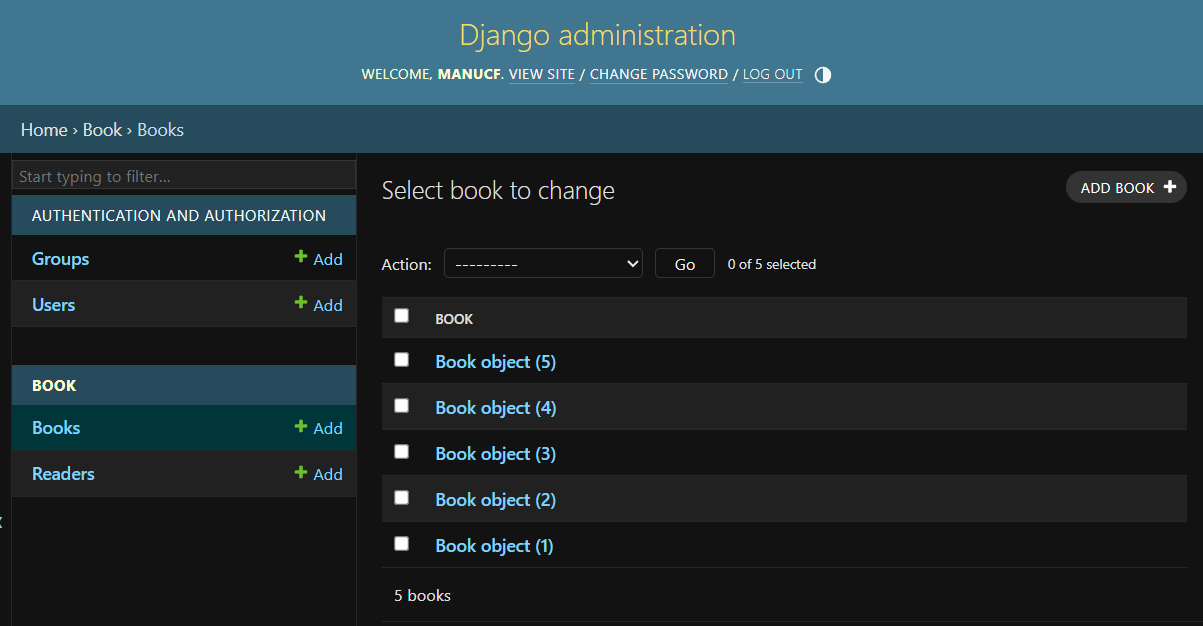
Task: Click the Home breadcrumb link
Action: click(44, 130)
